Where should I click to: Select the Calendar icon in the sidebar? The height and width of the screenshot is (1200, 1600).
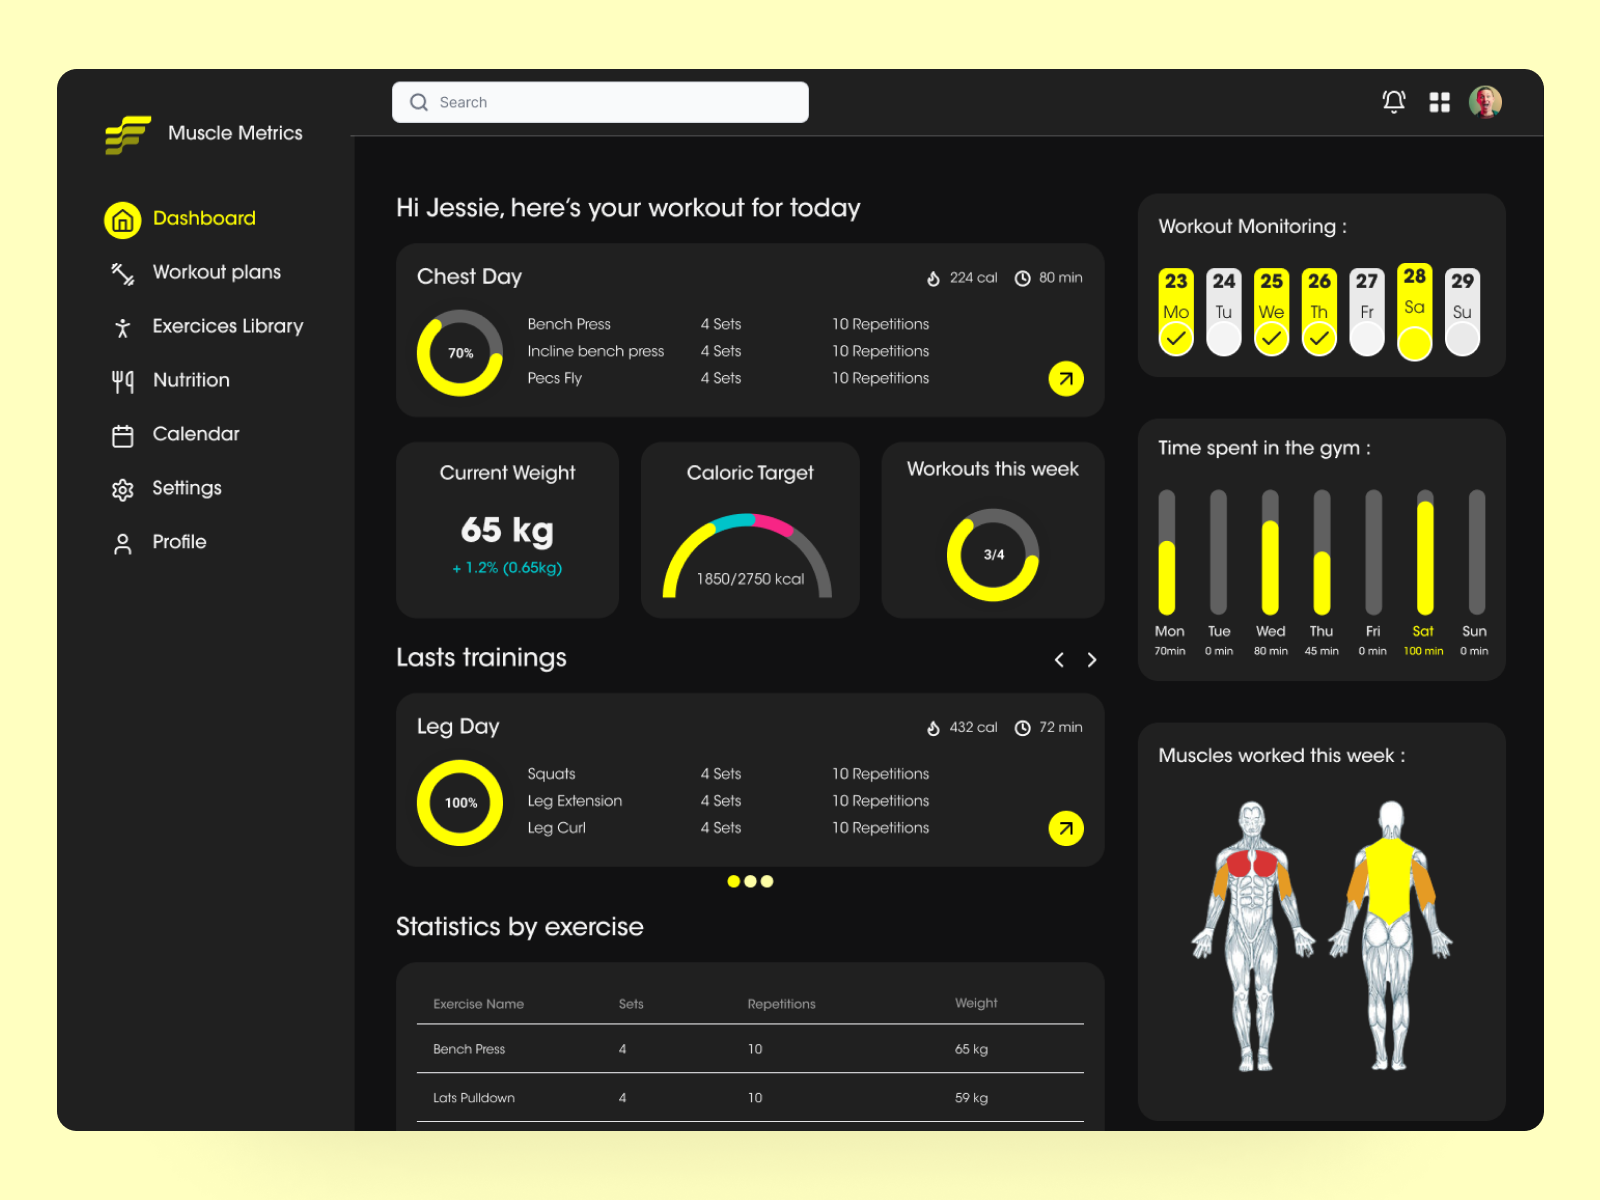point(122,434)
